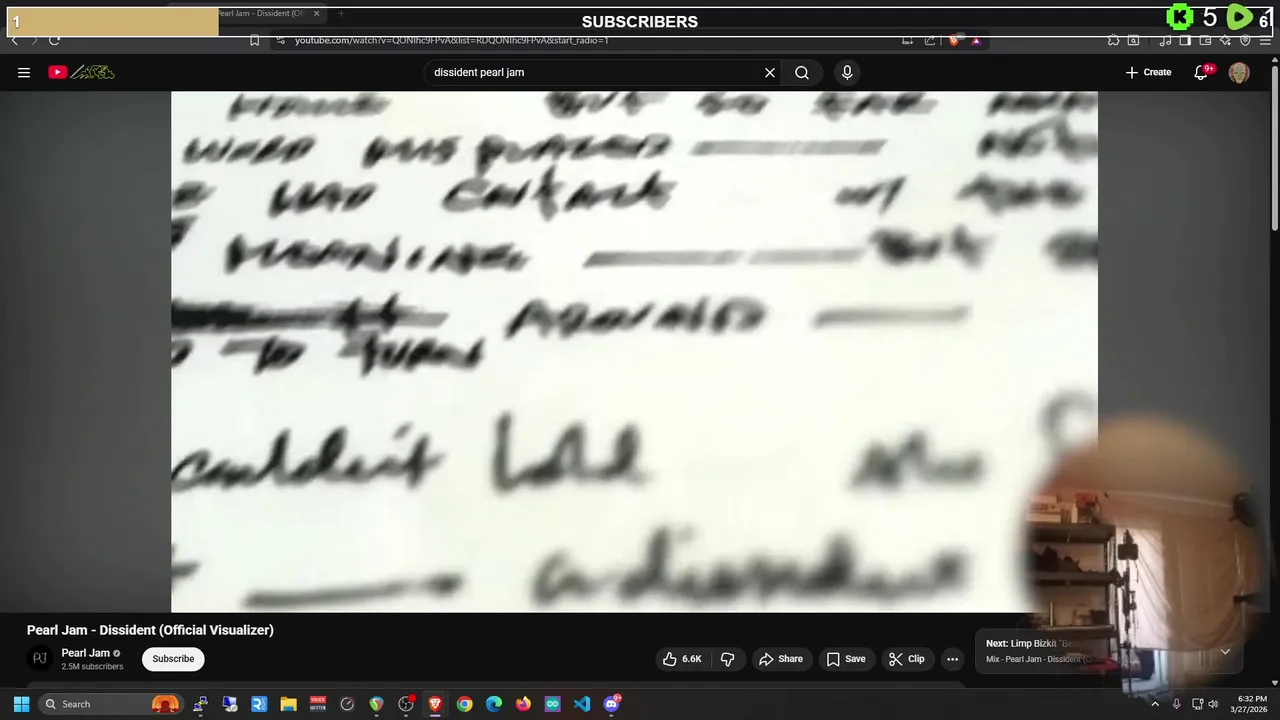Open Discord from the taskbar

point(612,704)
